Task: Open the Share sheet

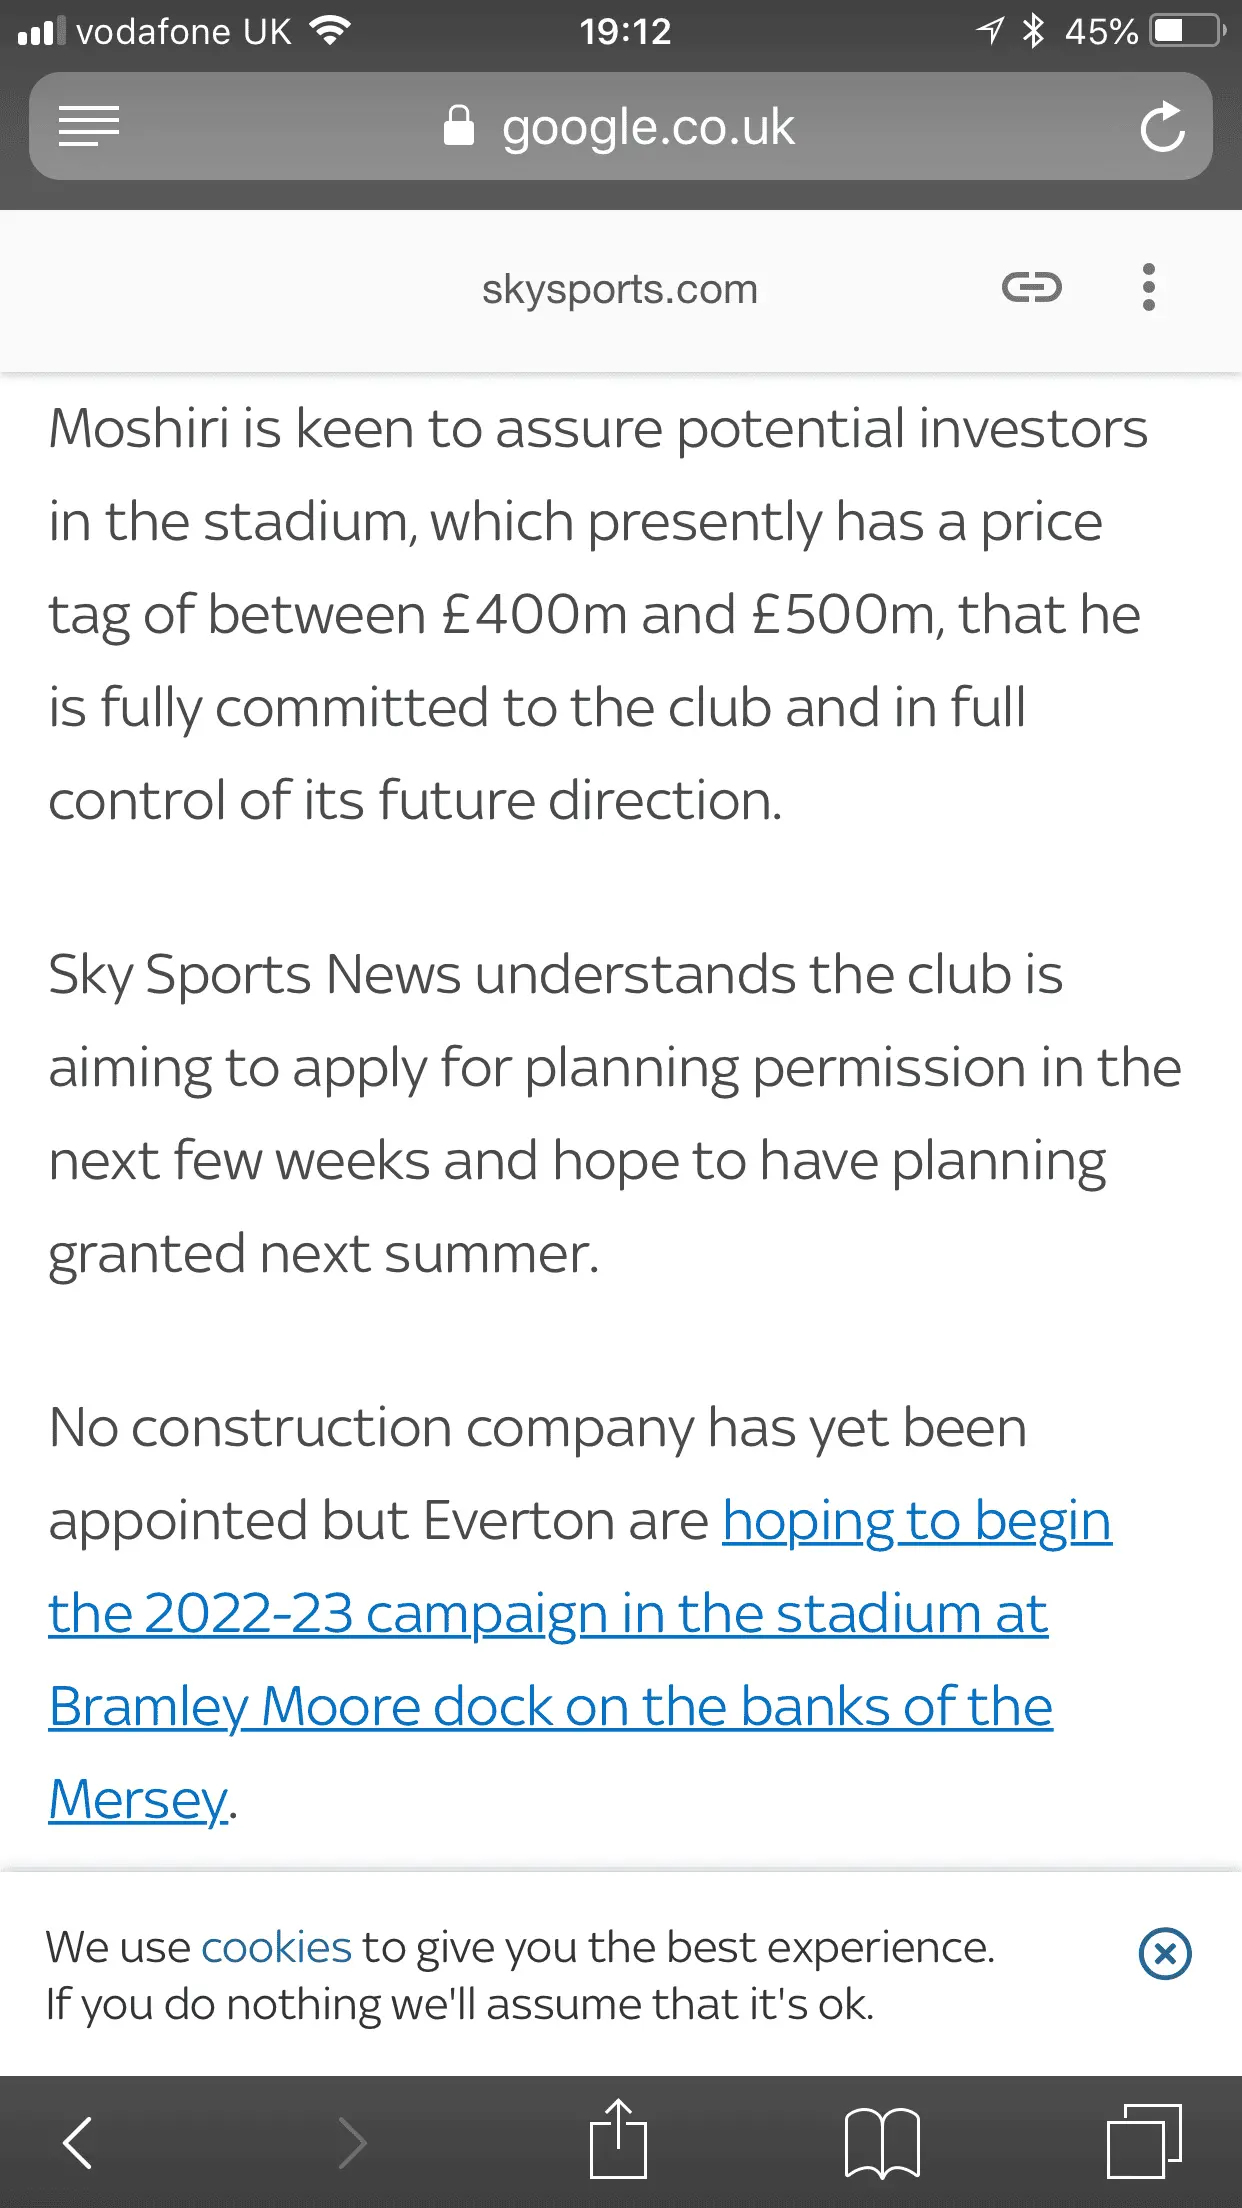Action: click(618, 2140)
